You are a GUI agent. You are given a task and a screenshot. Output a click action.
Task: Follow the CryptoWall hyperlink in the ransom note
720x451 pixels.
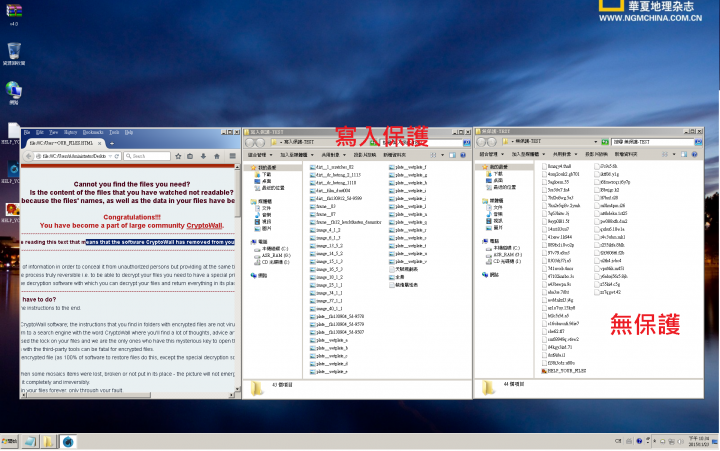pos(204,226)
